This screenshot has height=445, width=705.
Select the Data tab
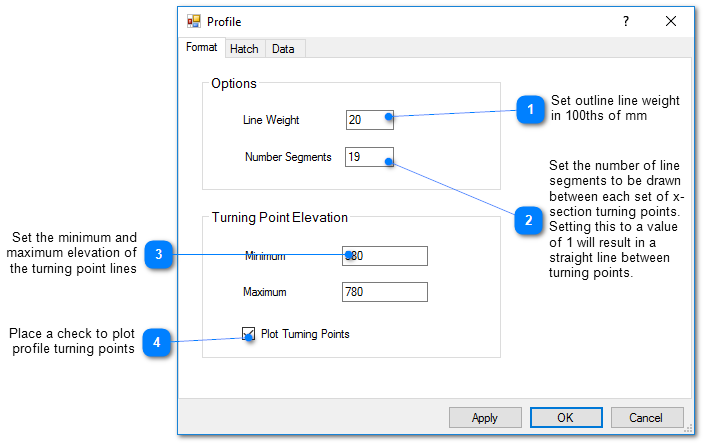coord(283,49)
